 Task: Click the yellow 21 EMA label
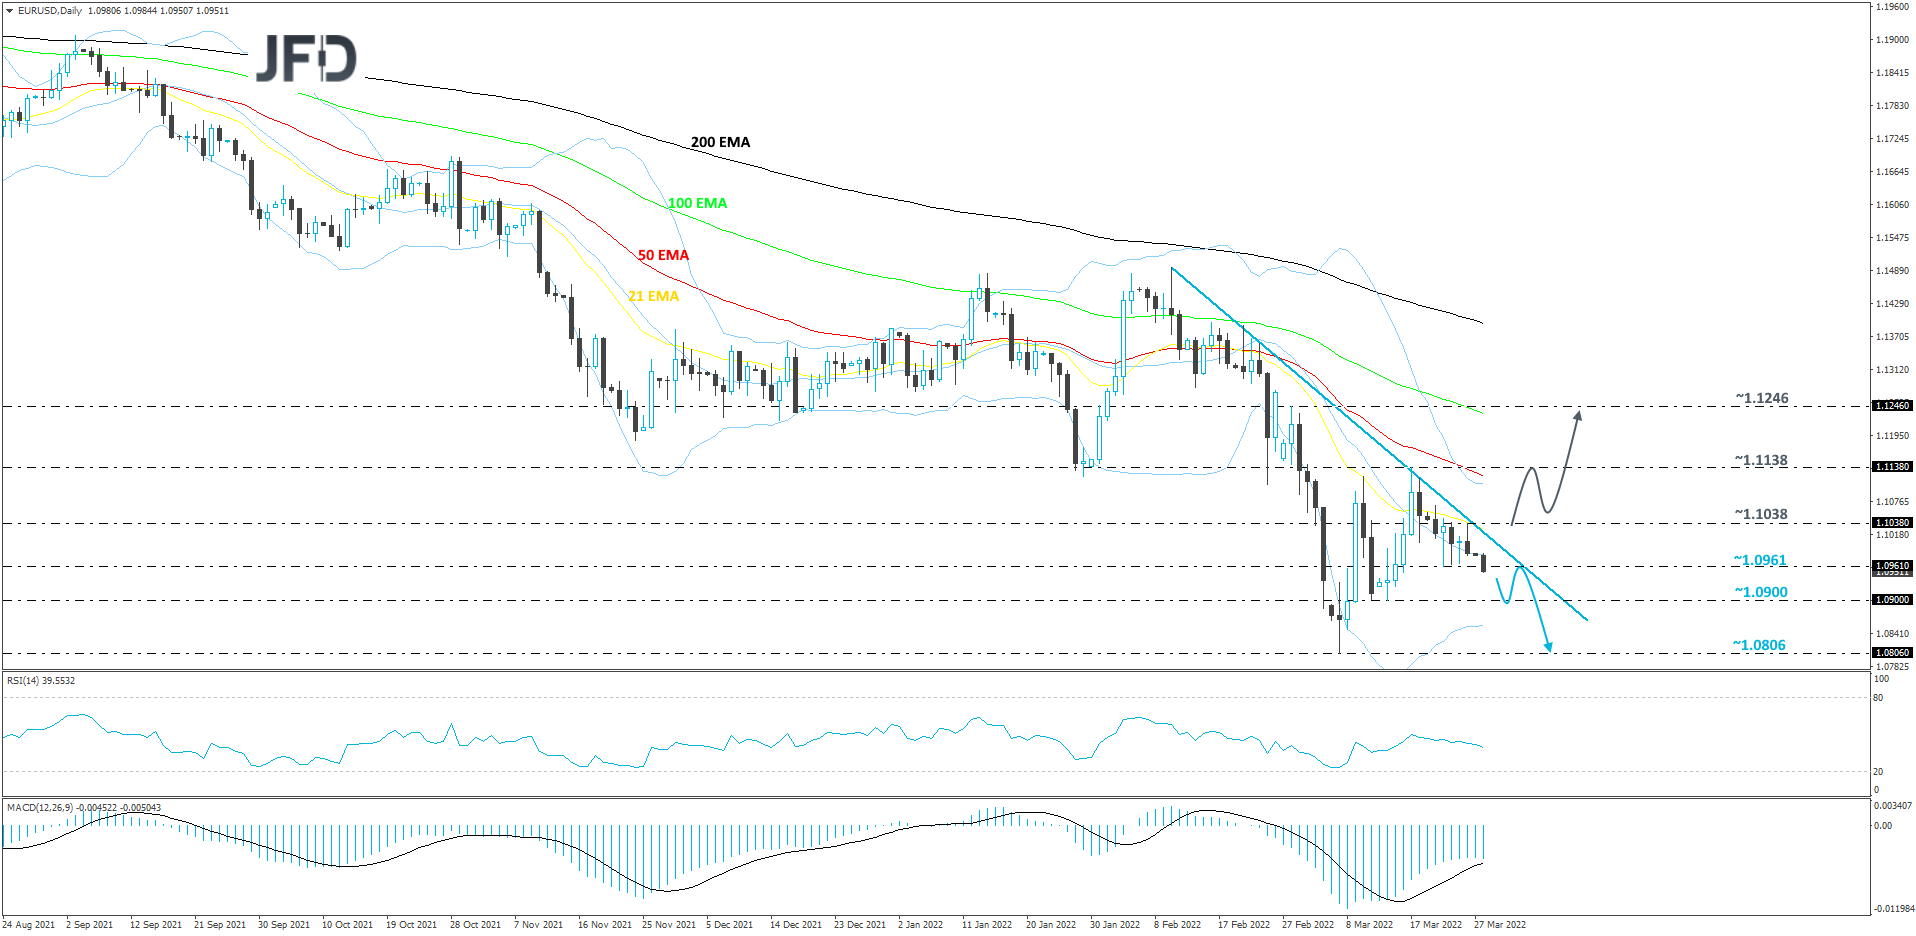tap(651, 295)
